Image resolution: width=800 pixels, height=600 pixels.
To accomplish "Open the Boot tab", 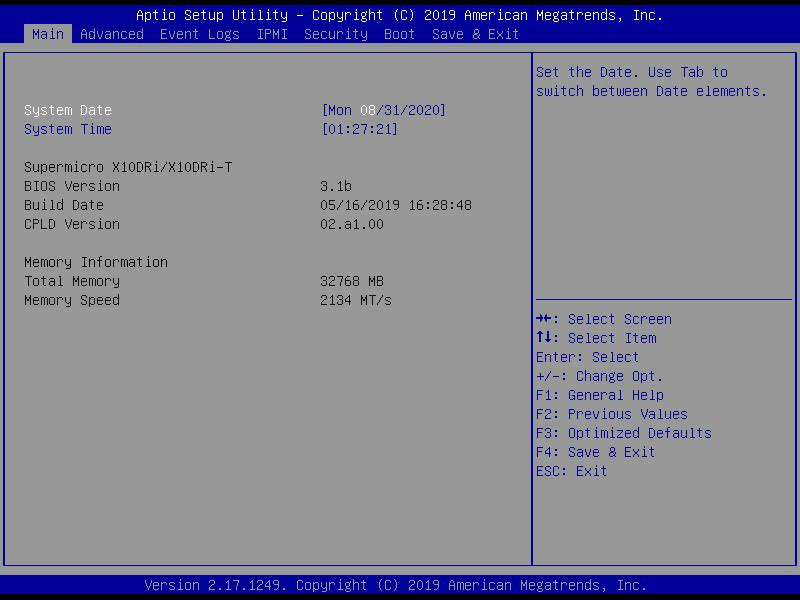I will coord(399,34).
